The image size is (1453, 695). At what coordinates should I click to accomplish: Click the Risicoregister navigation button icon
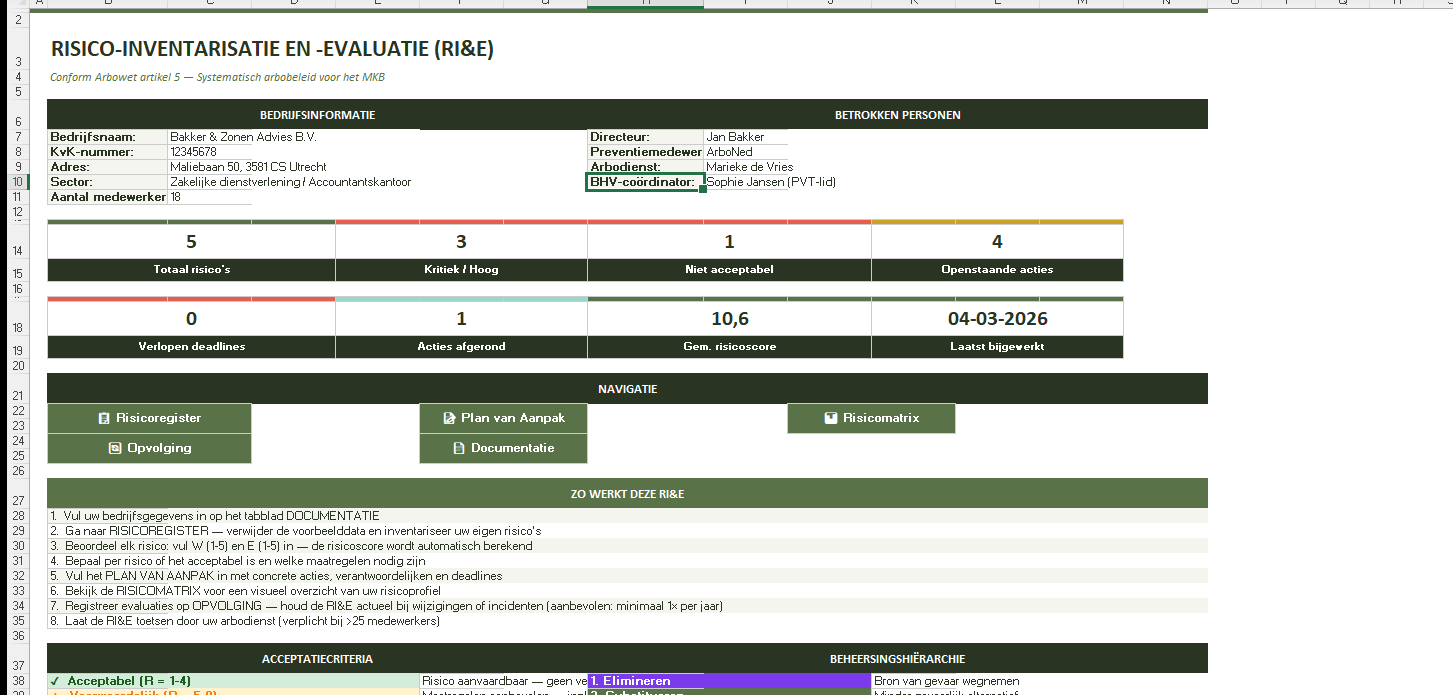coord(104,418)
